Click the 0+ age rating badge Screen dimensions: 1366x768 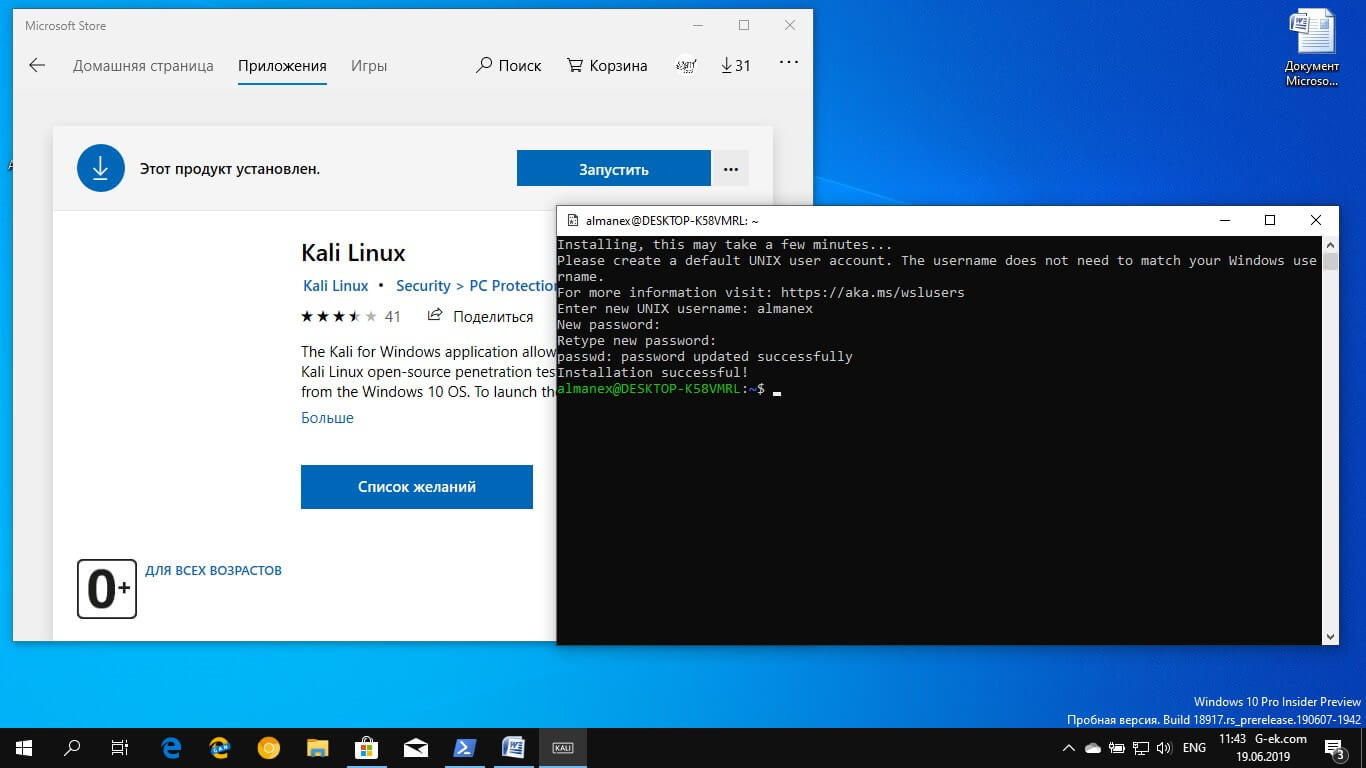click(x=107, y=589)
